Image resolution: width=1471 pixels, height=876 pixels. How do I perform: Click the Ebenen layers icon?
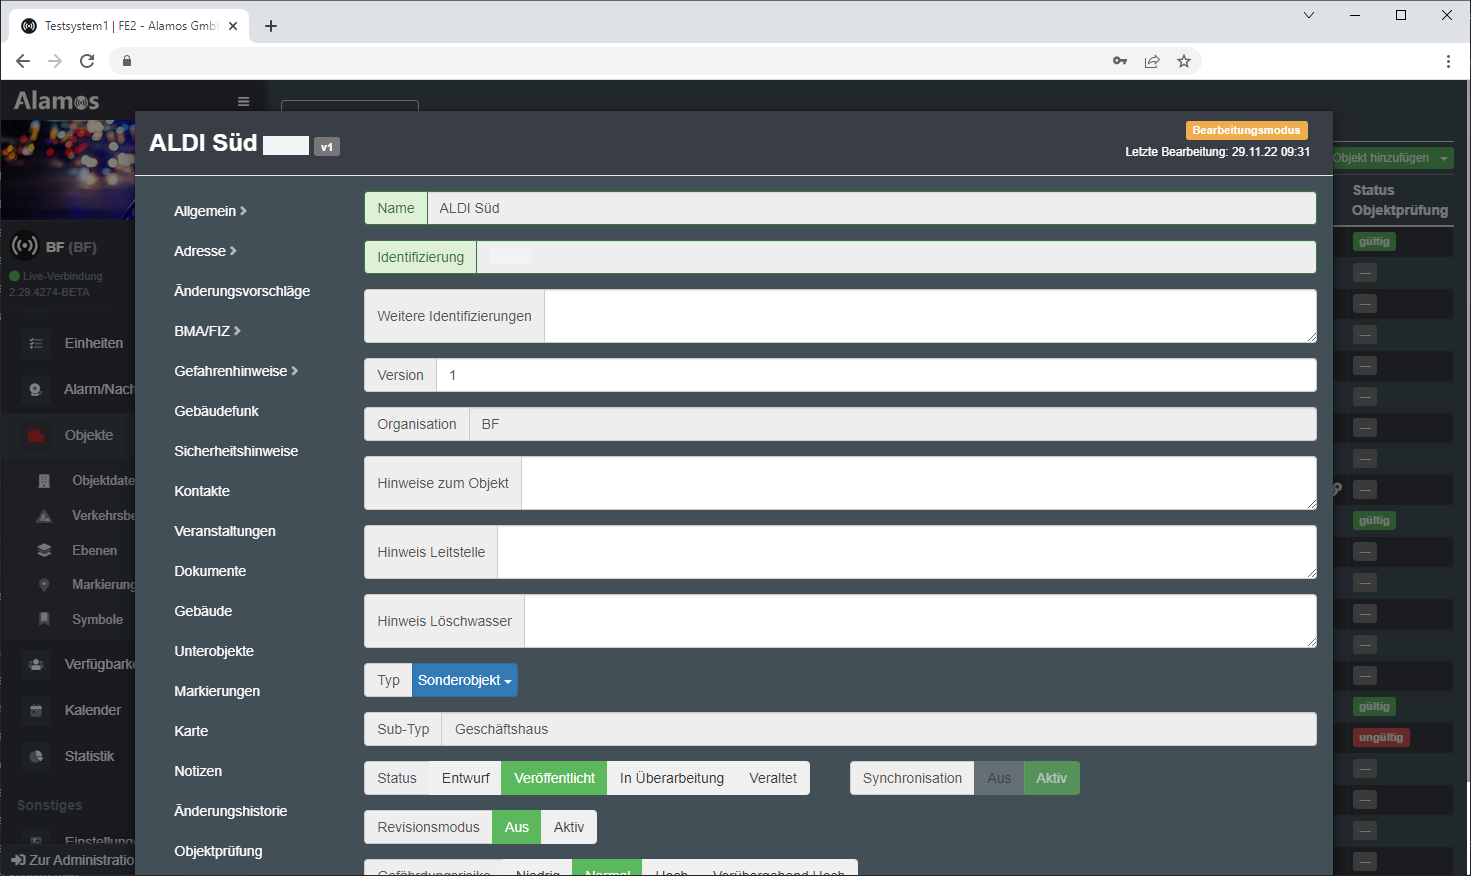(x=44, y=550)
